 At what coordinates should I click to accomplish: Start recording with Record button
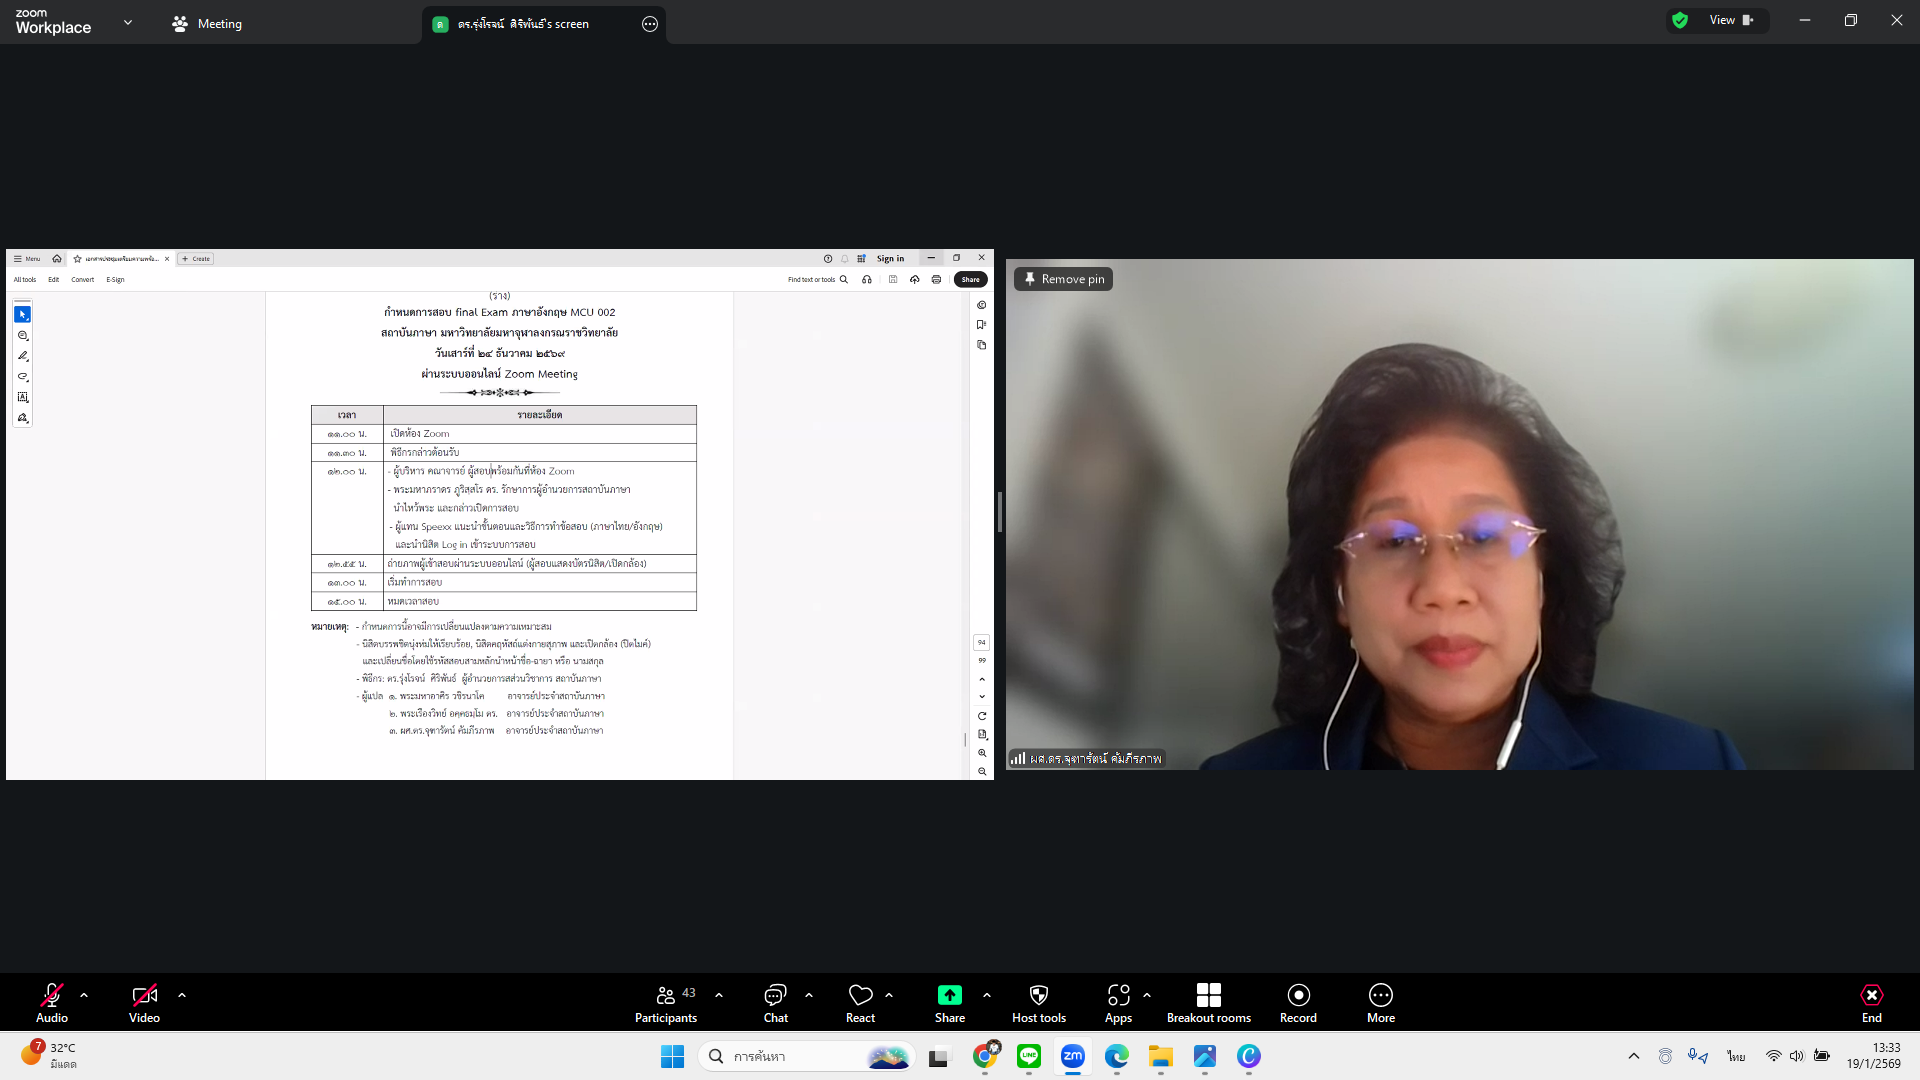point(1298,1003)
